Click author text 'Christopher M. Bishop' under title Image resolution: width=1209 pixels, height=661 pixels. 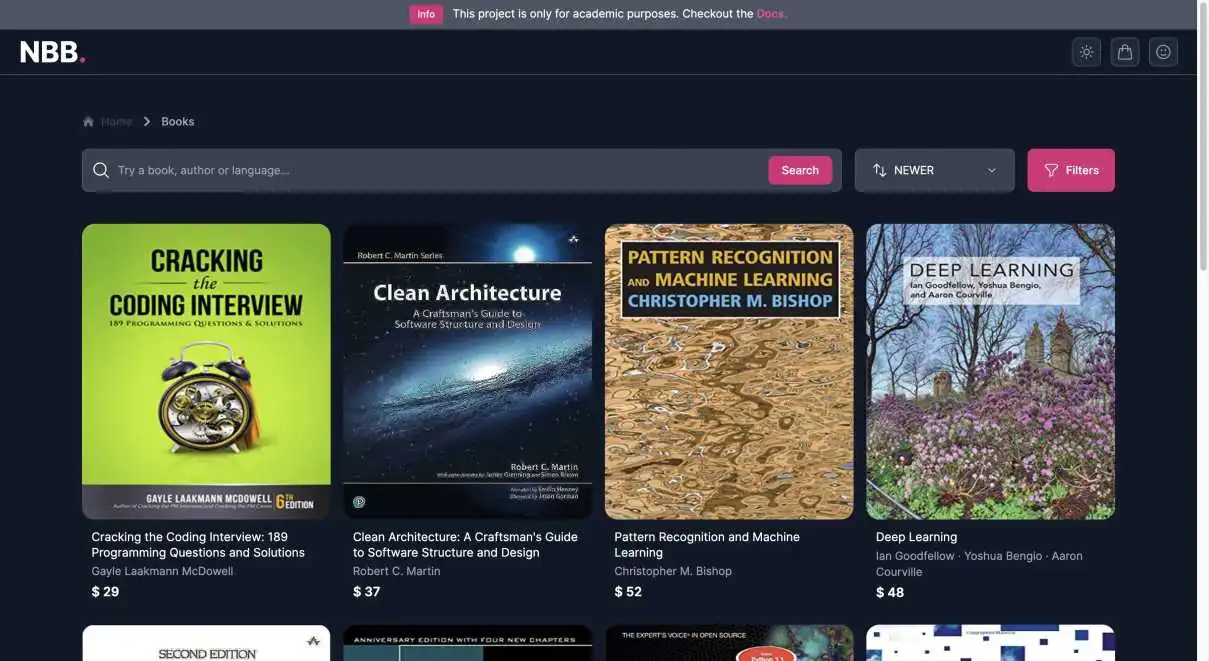point(673,571)
